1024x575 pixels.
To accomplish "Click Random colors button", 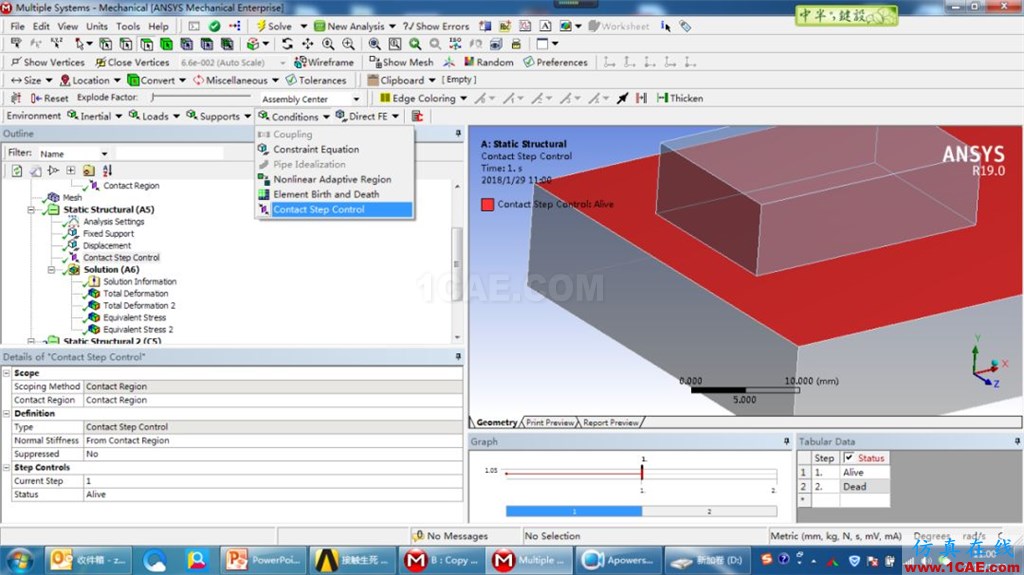I will pyautogui.click(x=488, y=62).
